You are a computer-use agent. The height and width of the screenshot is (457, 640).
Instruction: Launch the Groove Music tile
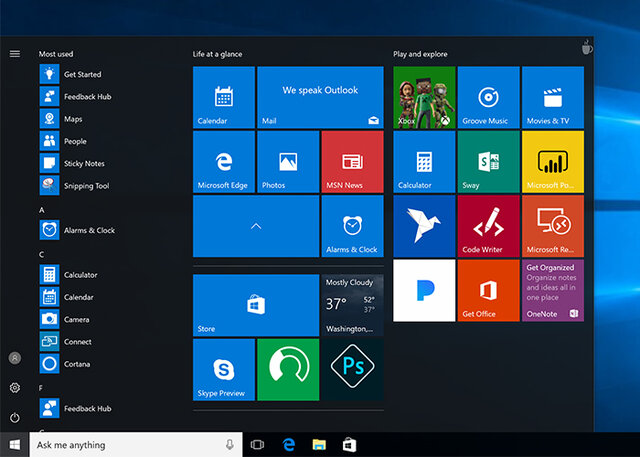coord(489,98)
